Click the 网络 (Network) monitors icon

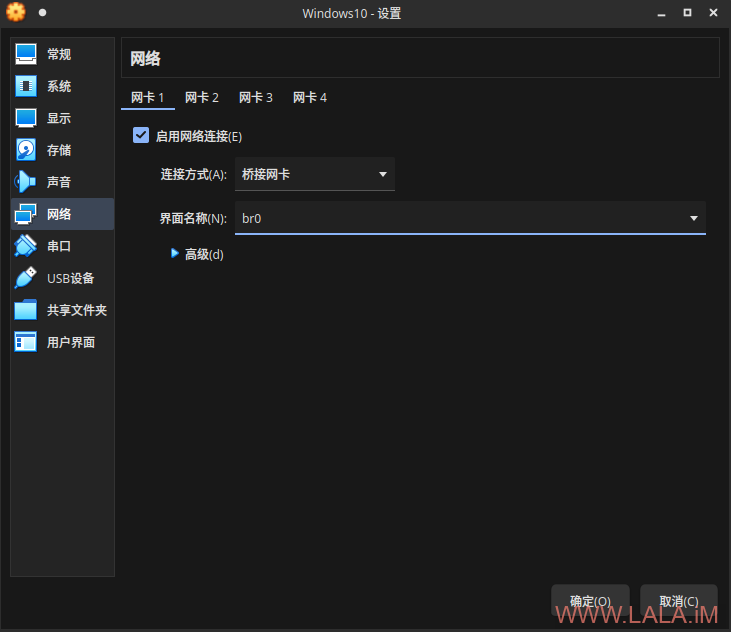tap(26, 214)
